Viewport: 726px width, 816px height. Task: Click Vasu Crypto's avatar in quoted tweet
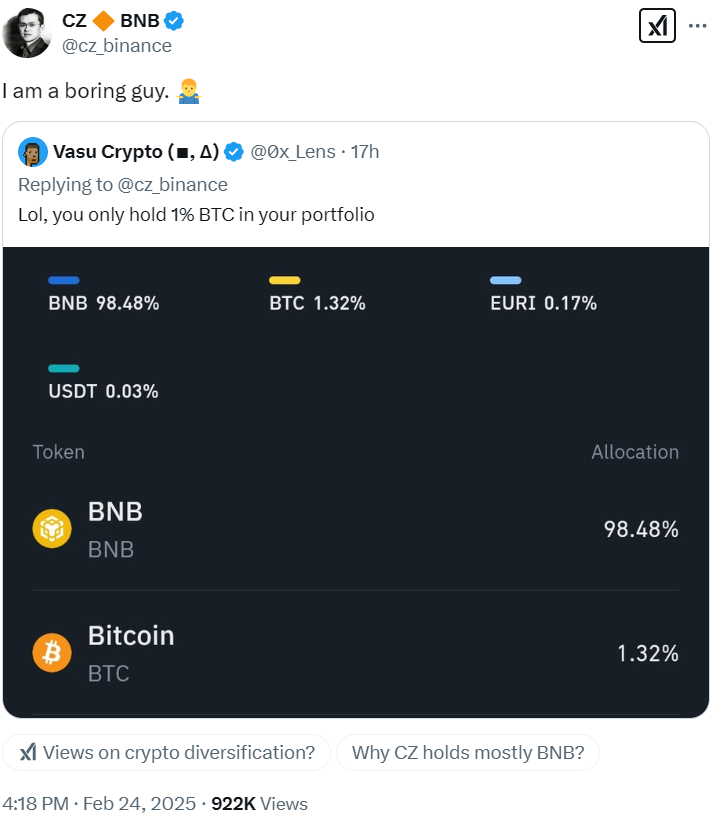[x=33, y=152]
